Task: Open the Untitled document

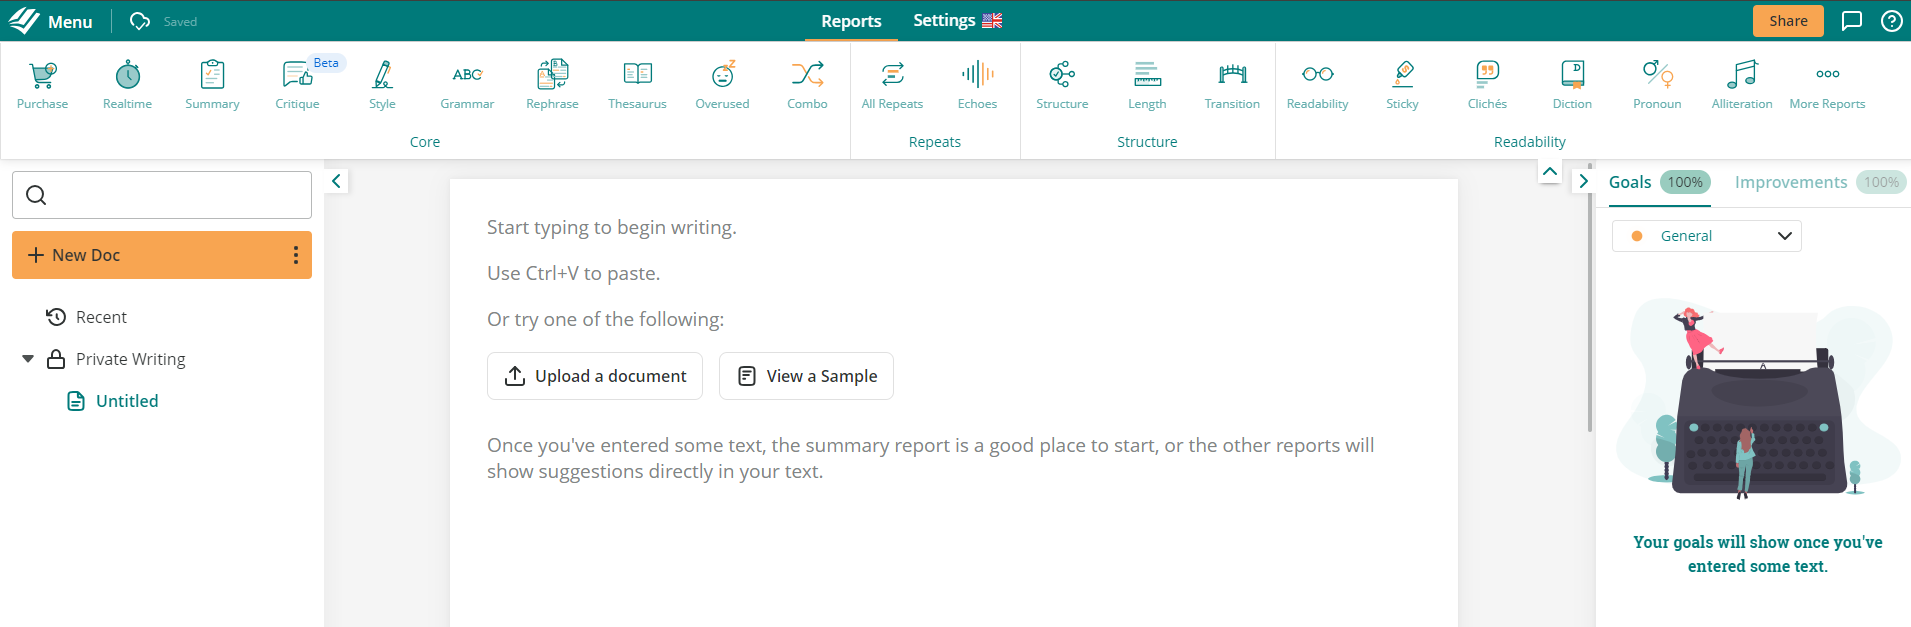Action: tap(113, 401)
